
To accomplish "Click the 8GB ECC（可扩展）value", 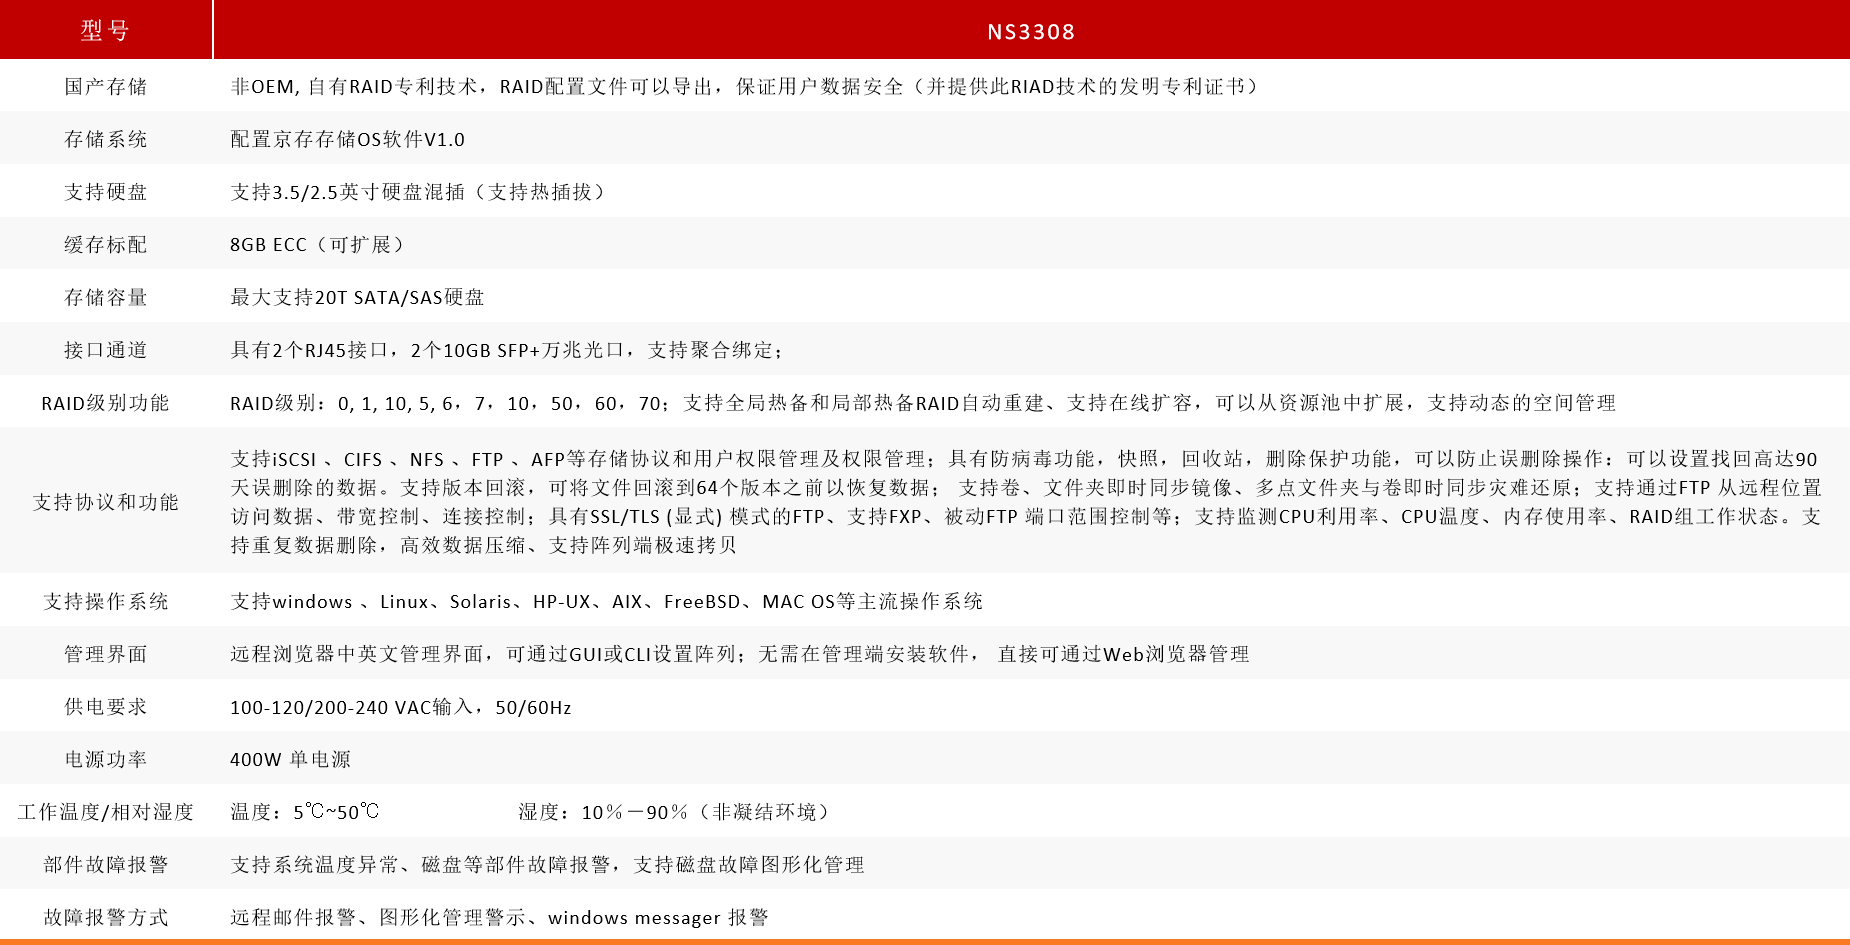I will click(x=320, y=244).
